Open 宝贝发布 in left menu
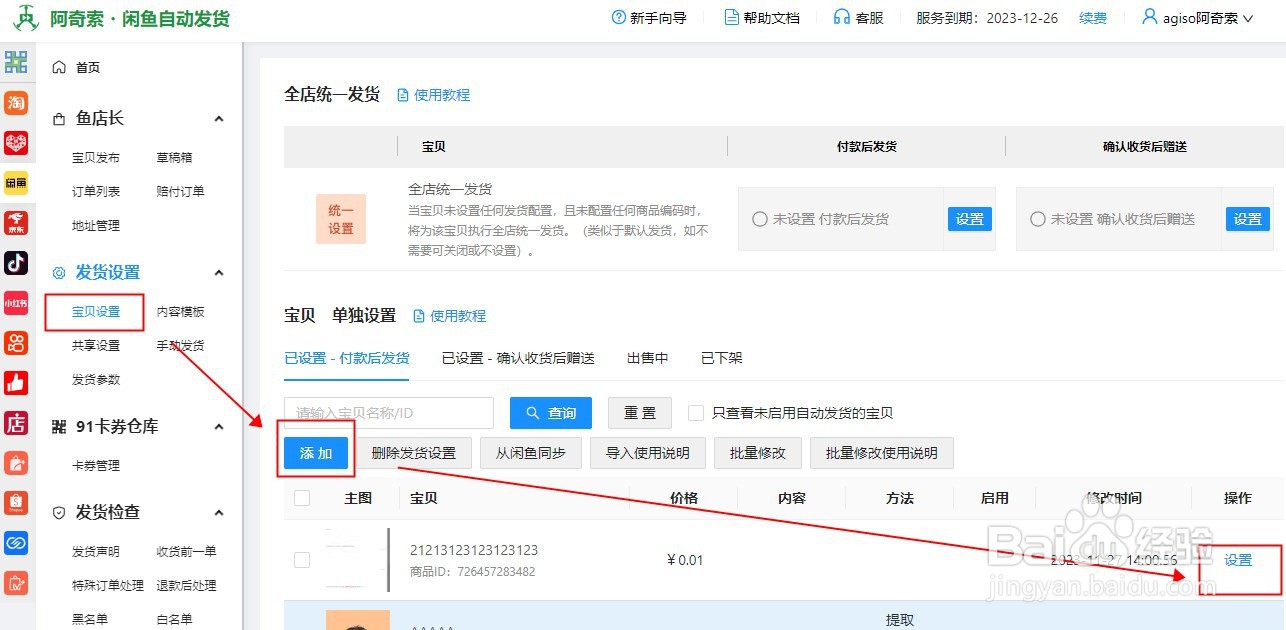Image resolution: width=1286 pixels, height=630 pixels. pyautogui.click(x=96, y=158)
